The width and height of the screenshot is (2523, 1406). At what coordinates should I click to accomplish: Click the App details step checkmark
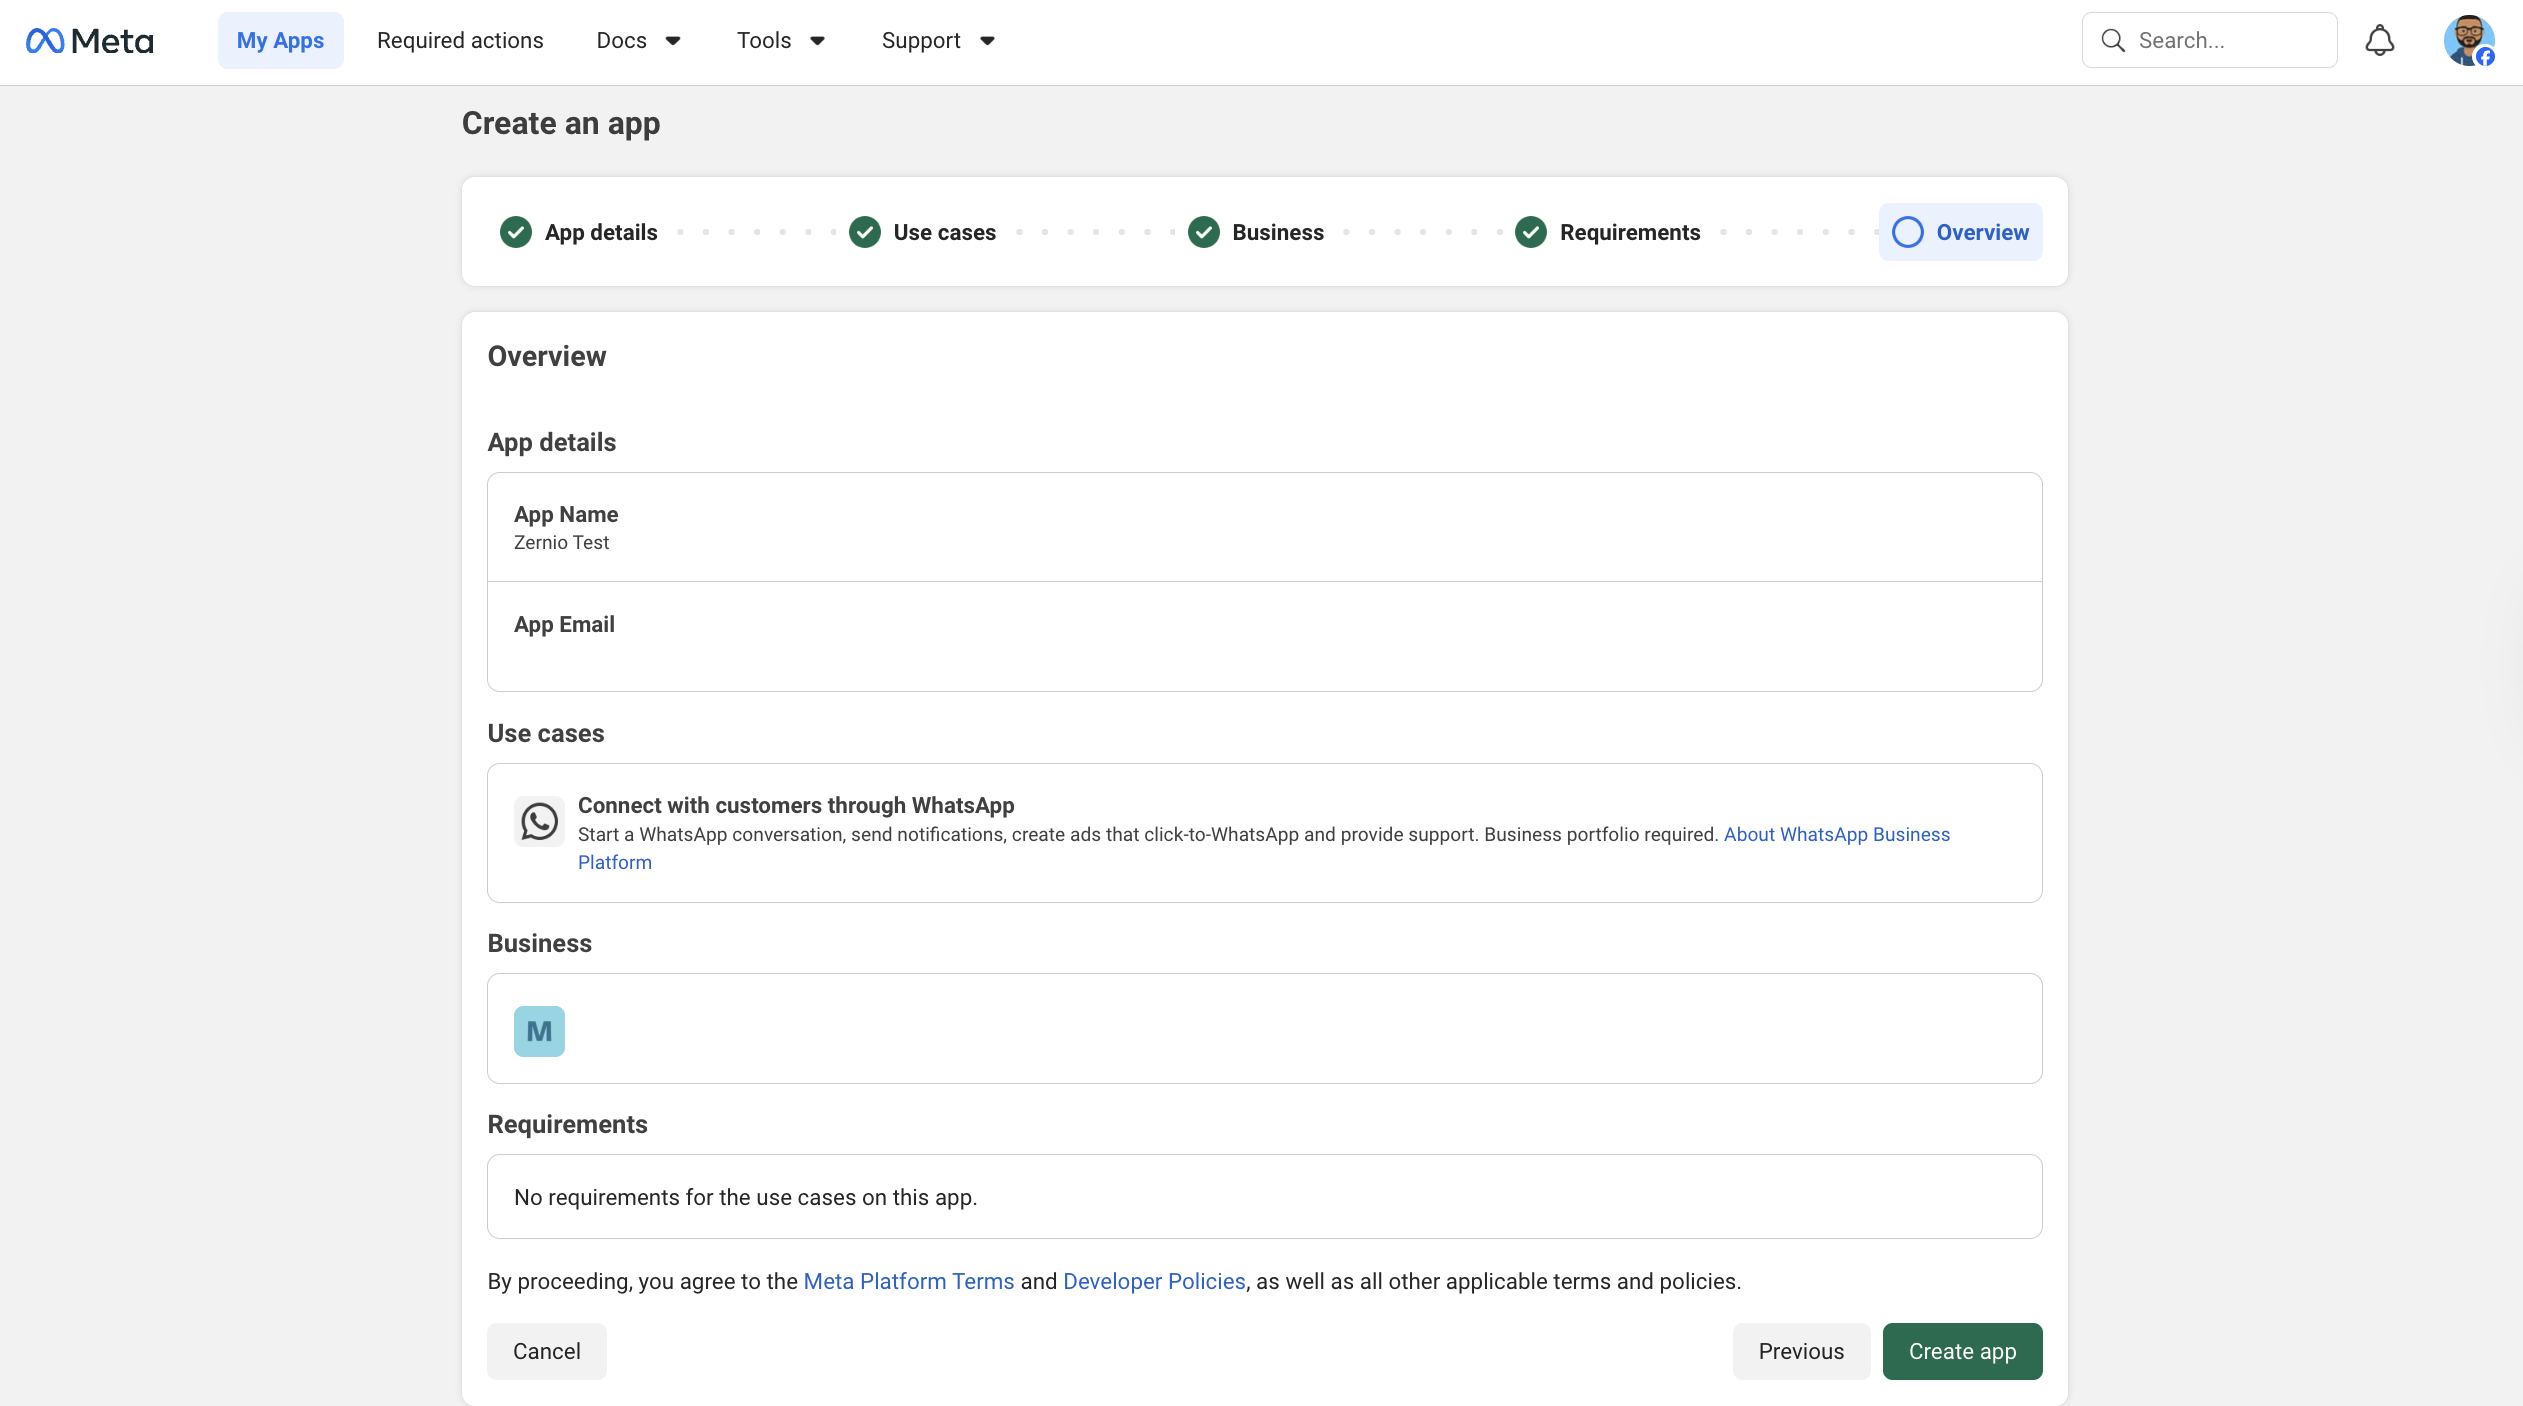tap(516, 232)
